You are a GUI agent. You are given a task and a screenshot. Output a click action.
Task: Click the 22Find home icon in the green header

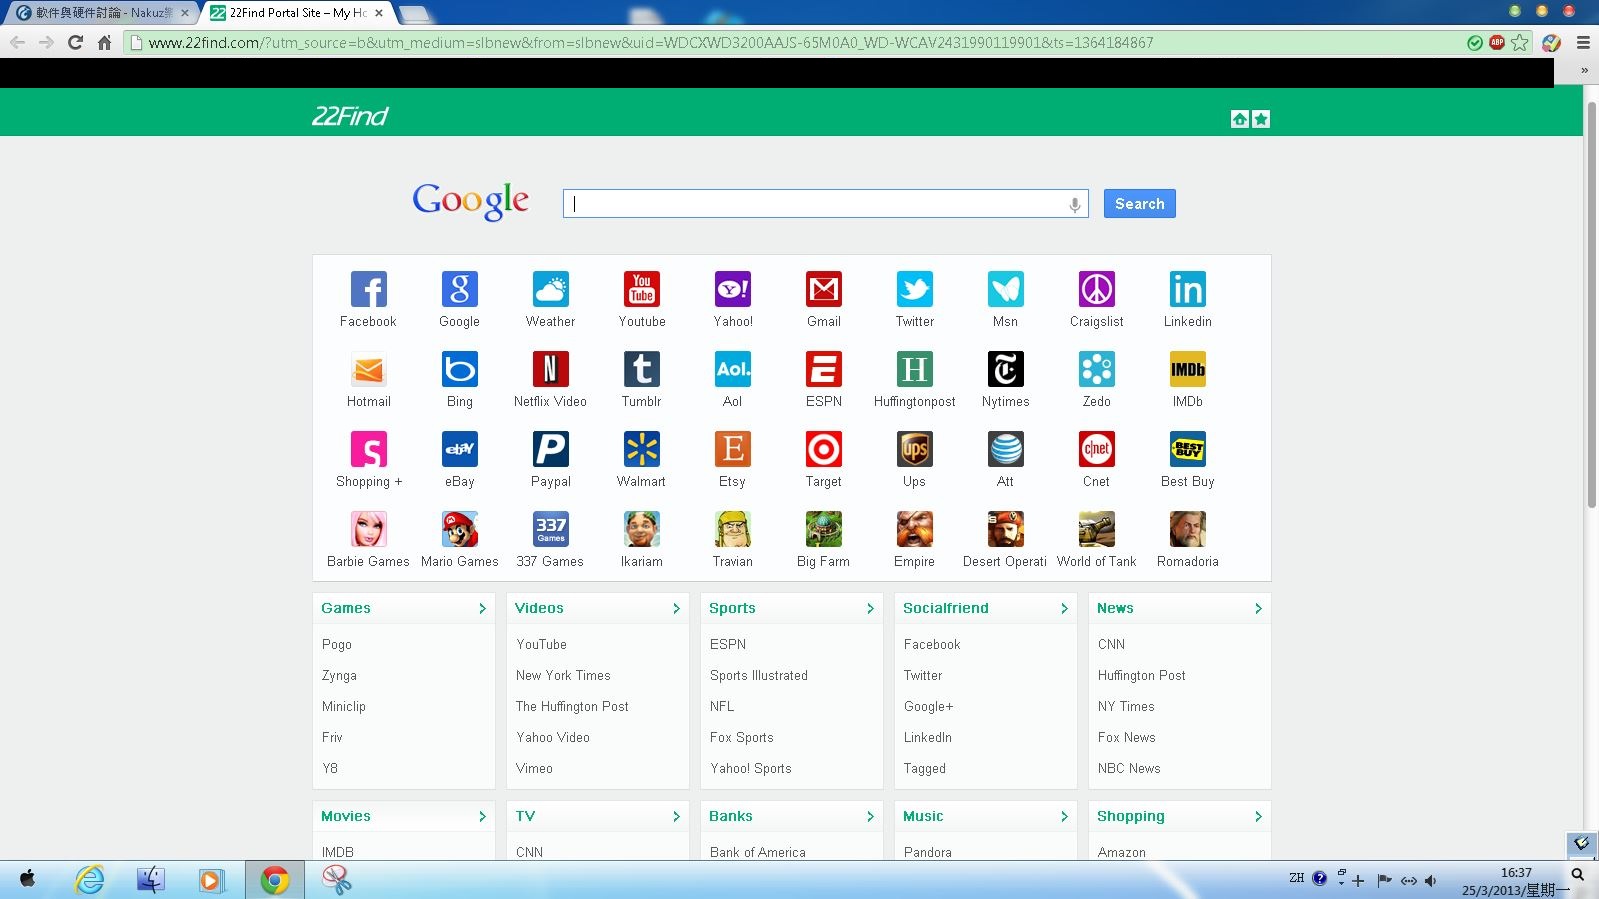1240,119
